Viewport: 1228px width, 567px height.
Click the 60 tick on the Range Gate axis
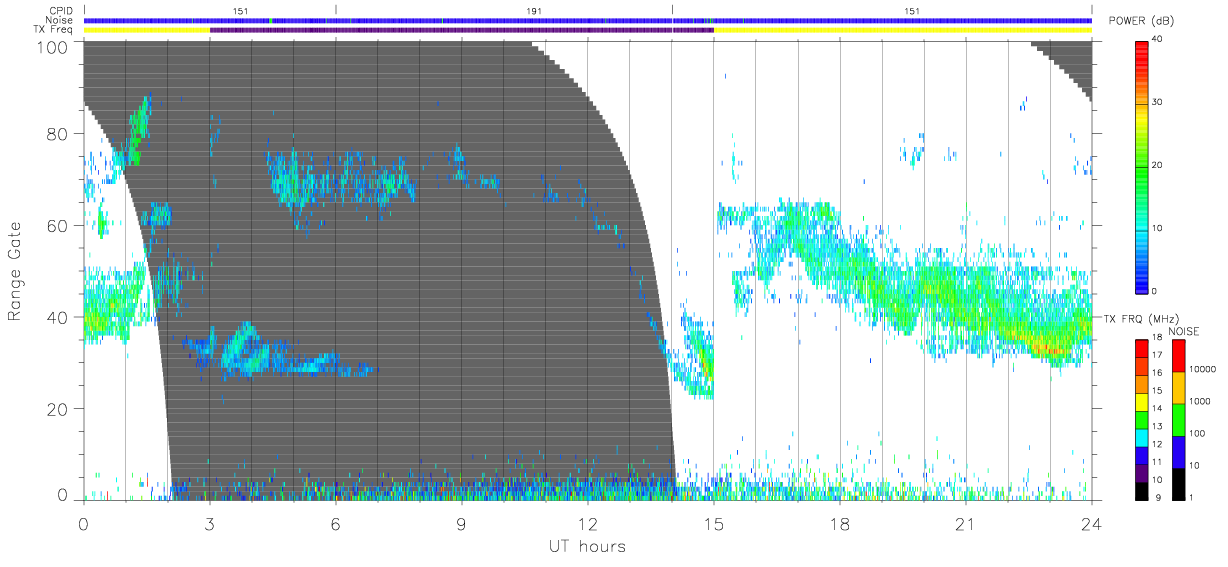point(59,226)
